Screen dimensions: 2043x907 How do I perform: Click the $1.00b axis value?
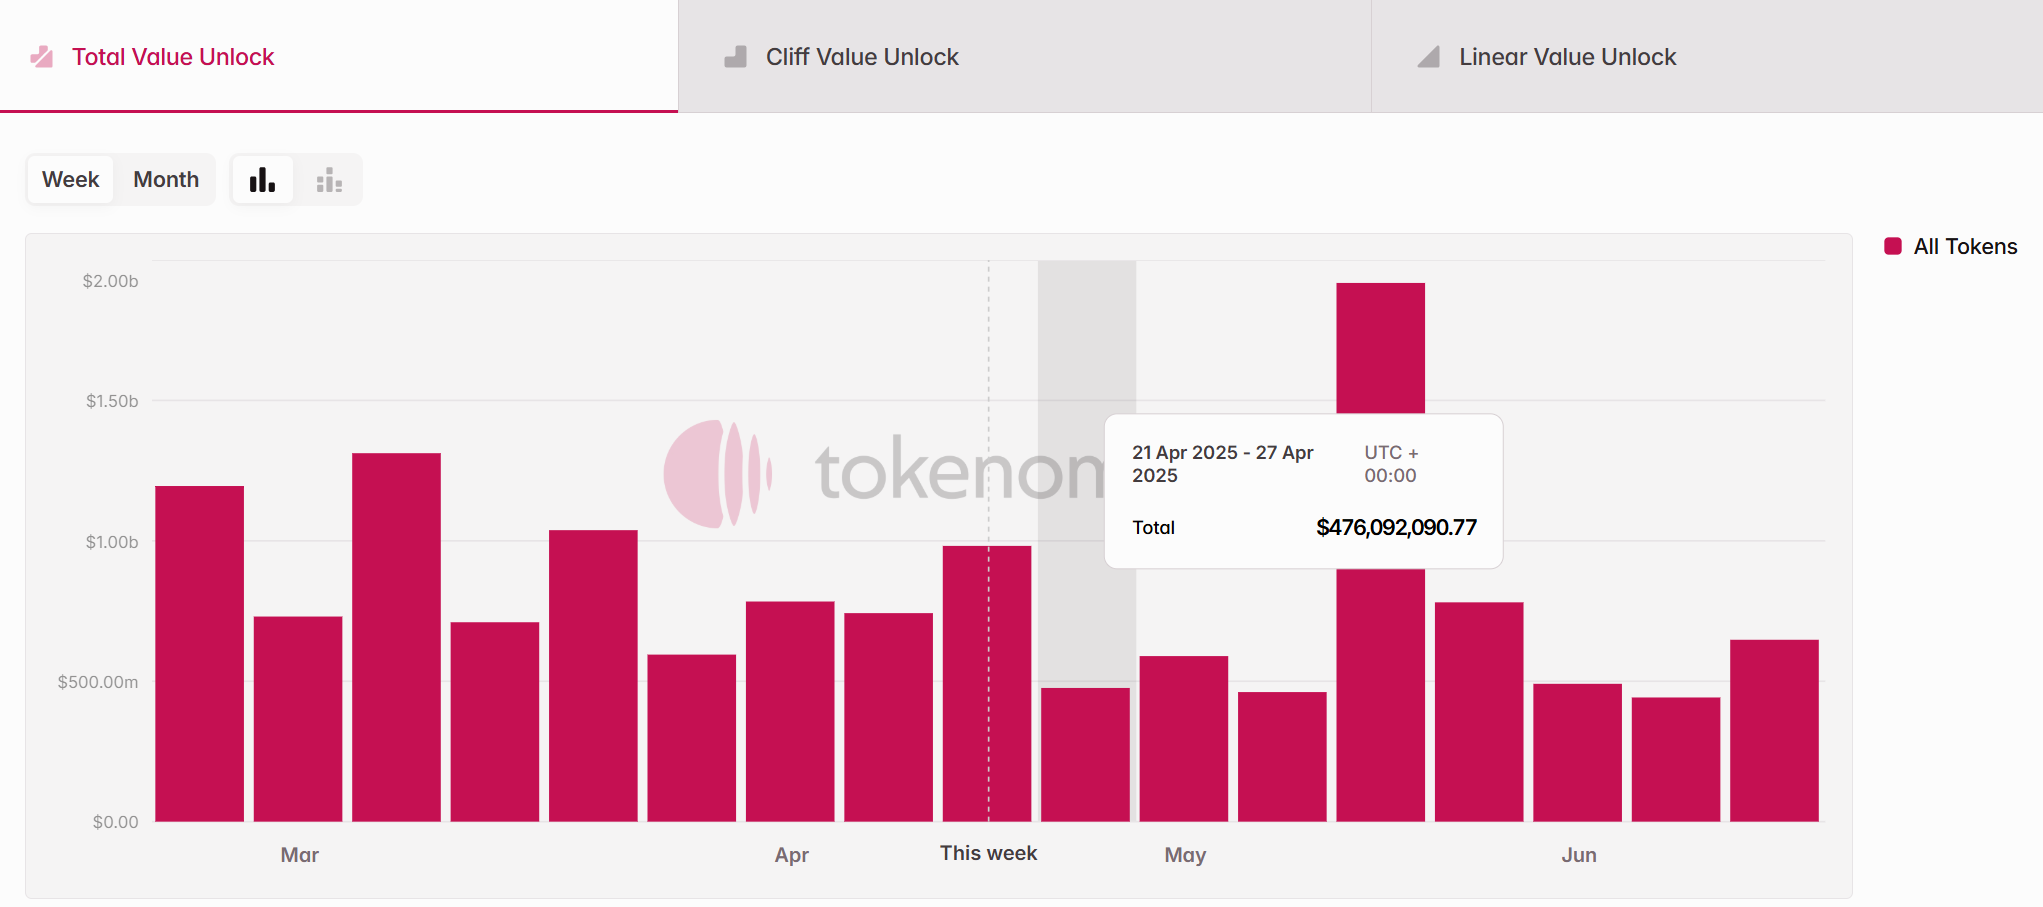click(112, 542)
